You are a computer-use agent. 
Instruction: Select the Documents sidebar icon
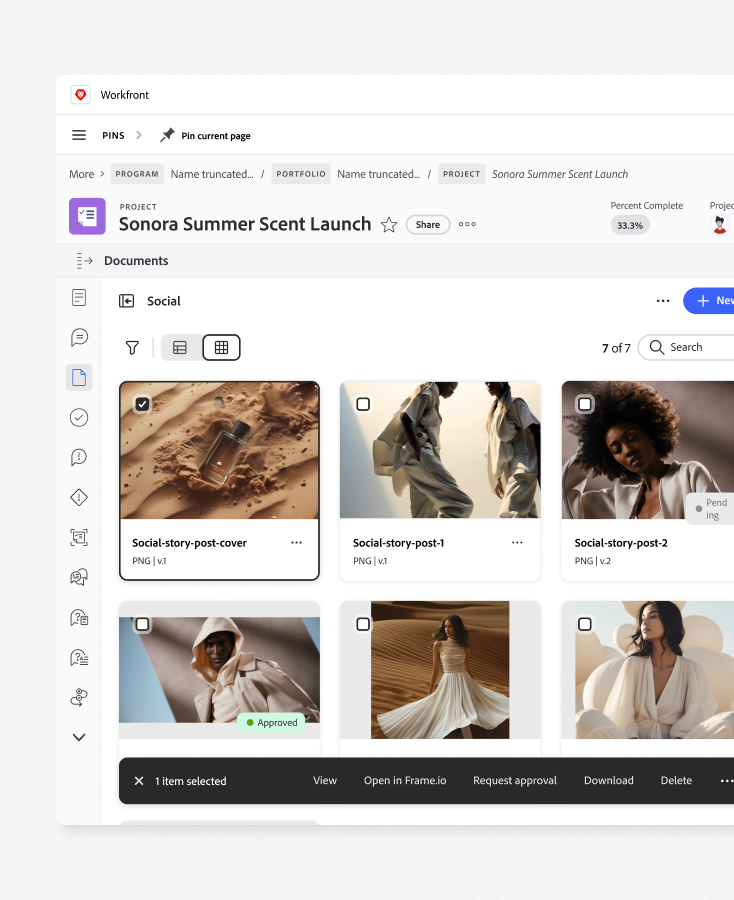pyautogui.click(x=79, y=378)
